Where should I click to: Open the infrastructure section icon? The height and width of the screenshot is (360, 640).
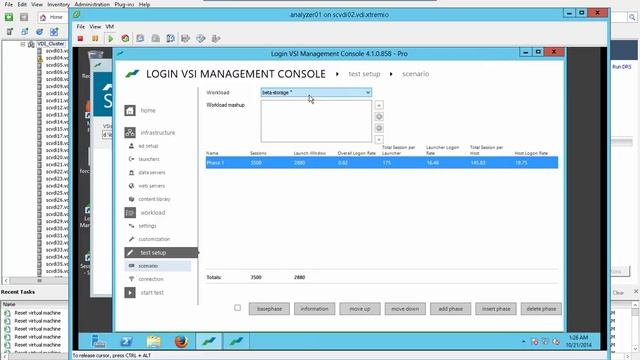[x=130, y=132]
